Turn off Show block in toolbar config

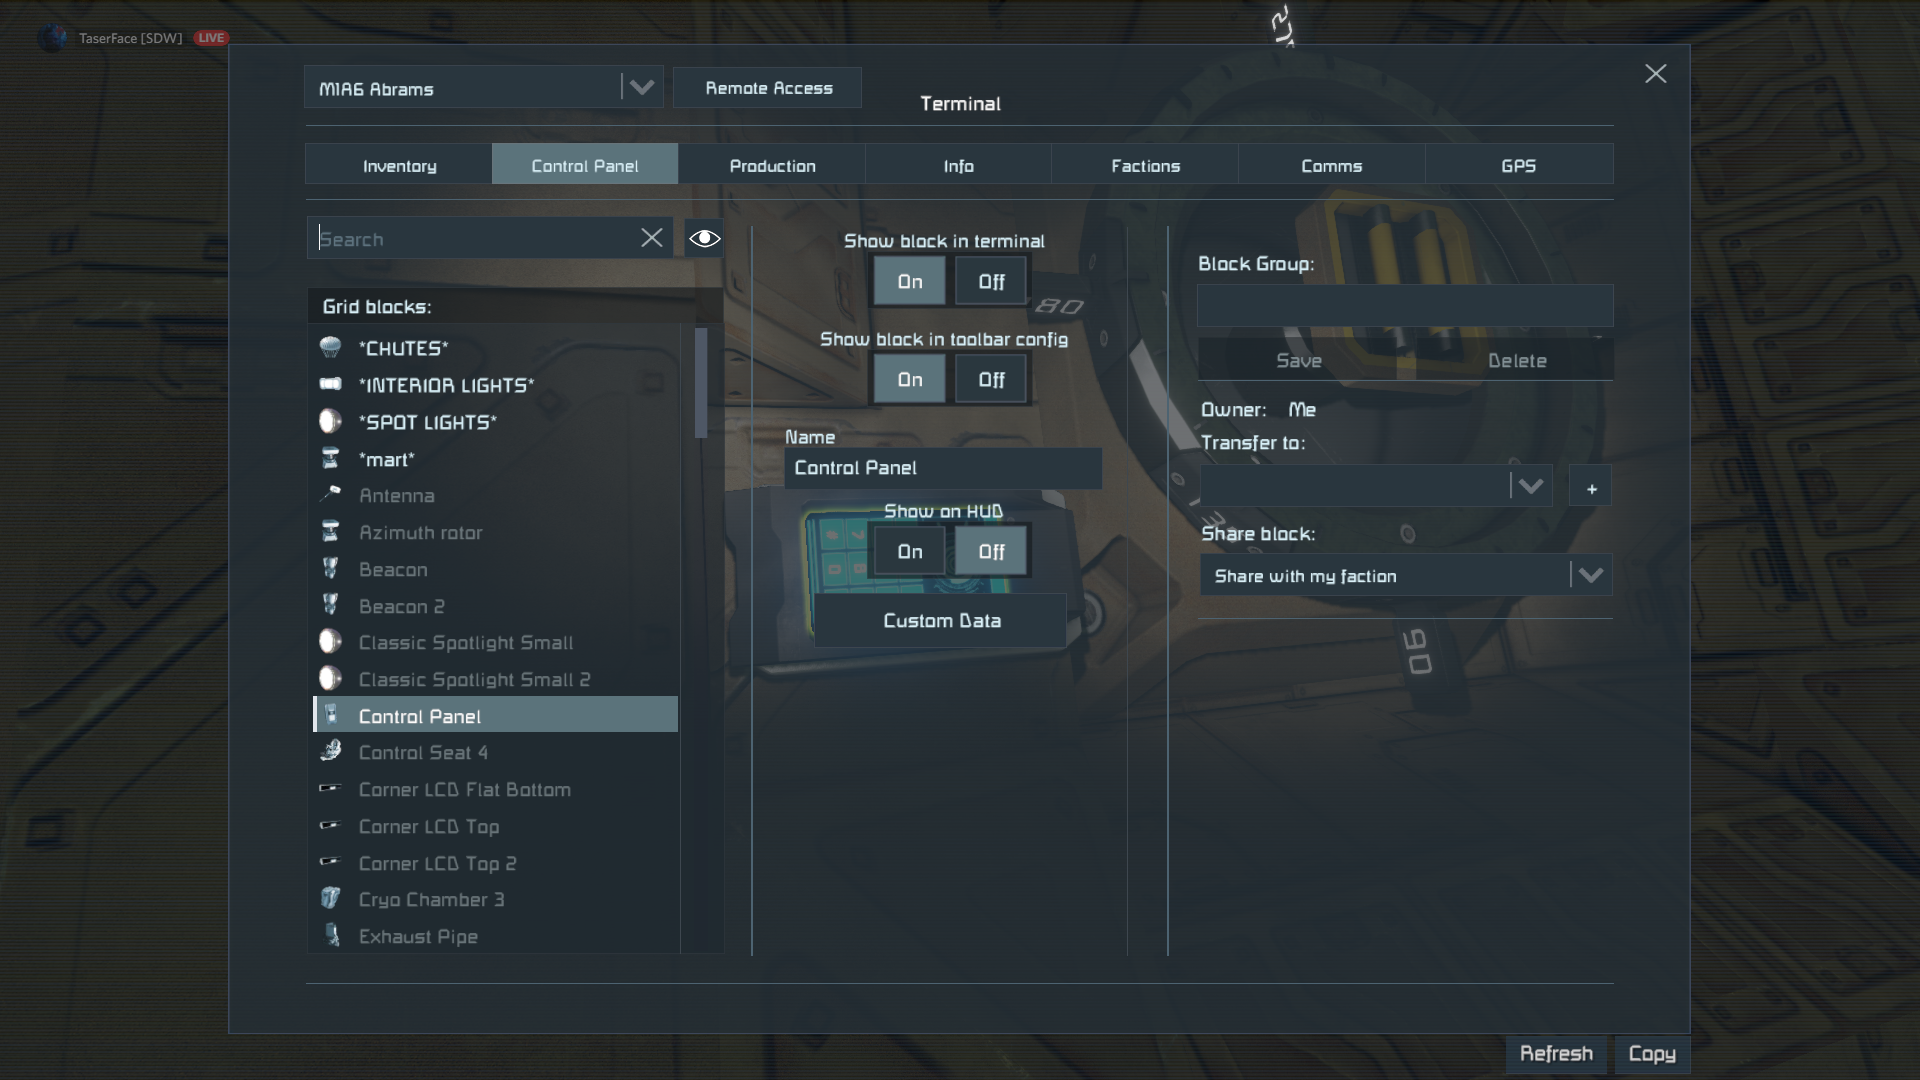[990, 380]
